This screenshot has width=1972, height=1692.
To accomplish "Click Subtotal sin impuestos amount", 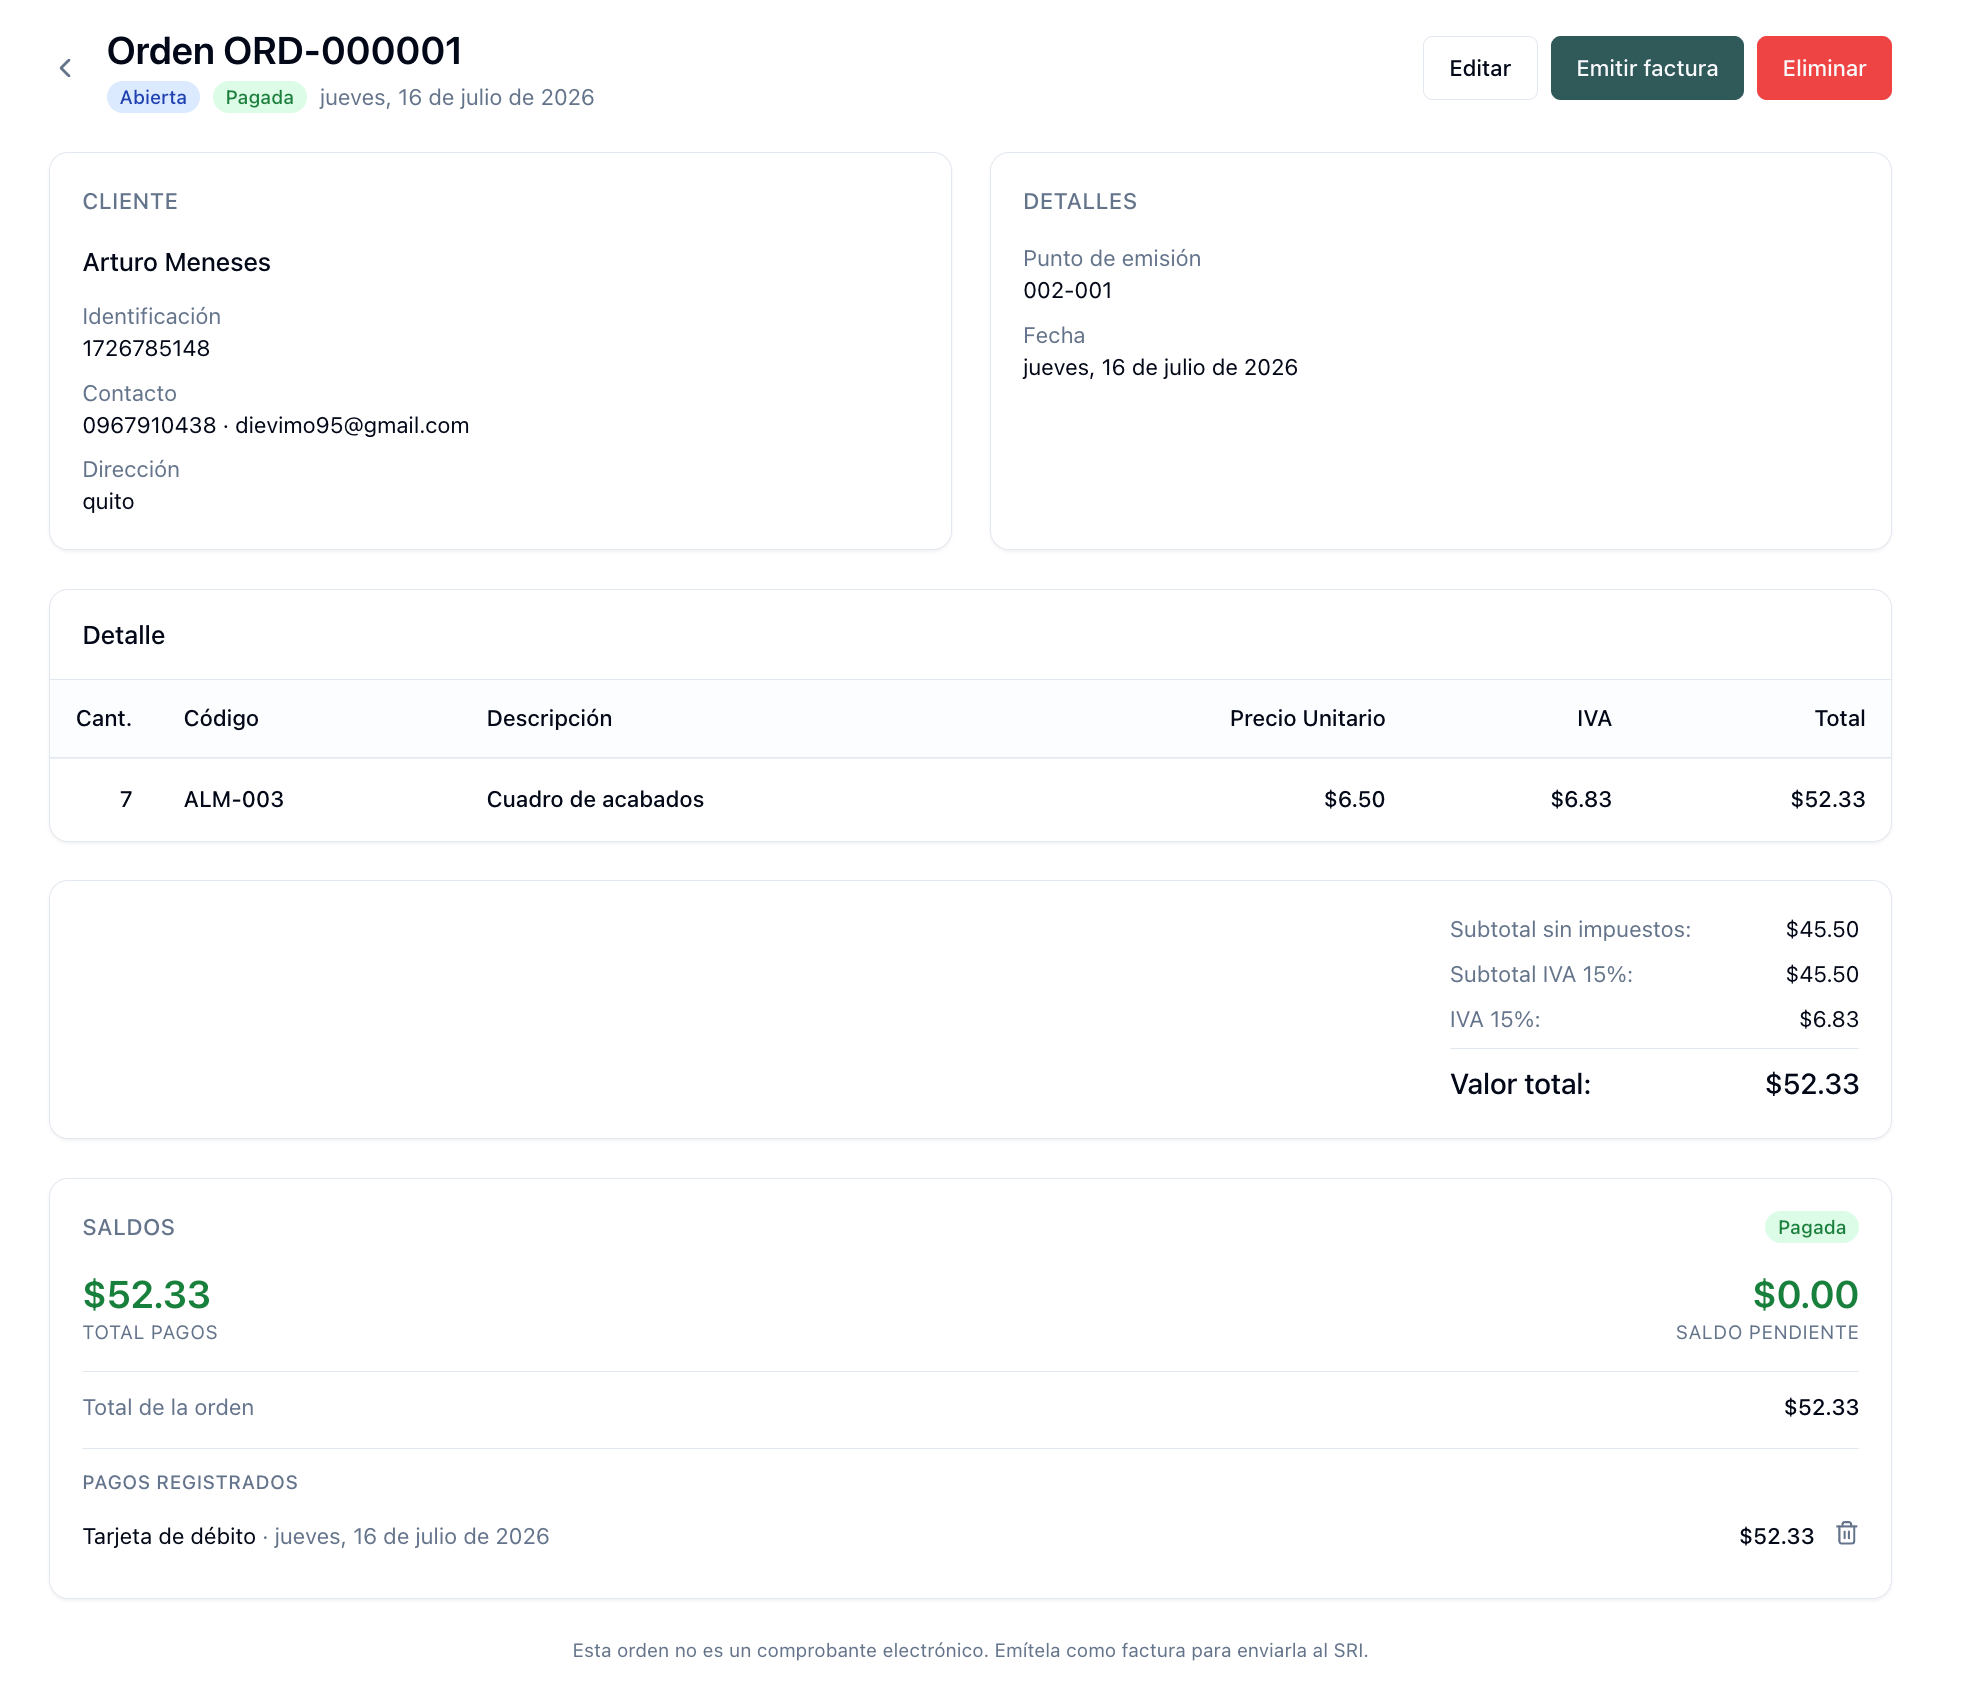I will (x=1822, y=929).
